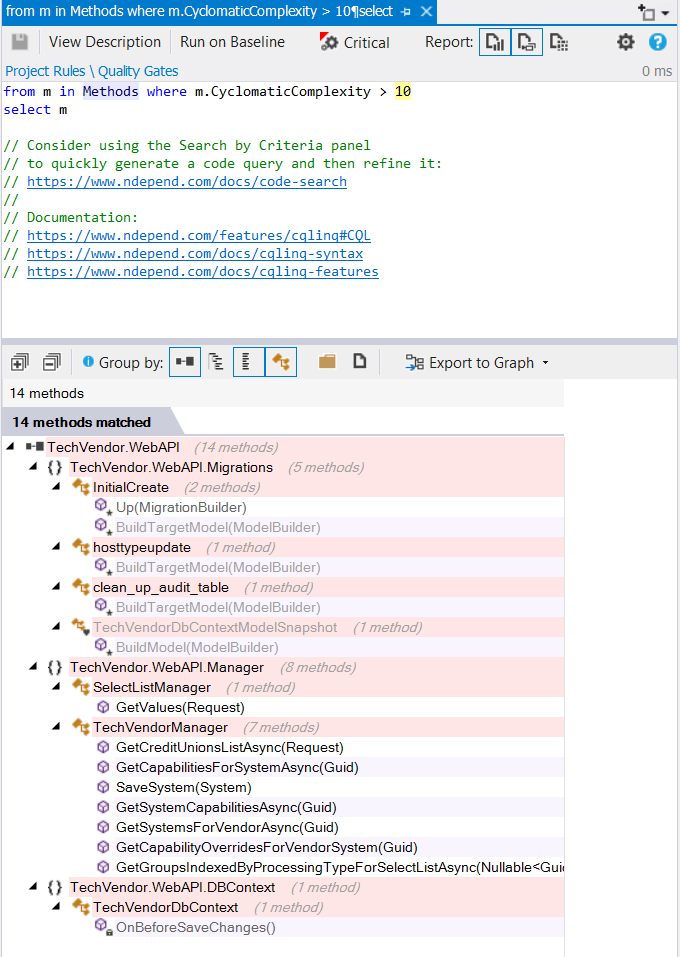Click TechVendor.WebAPI assembly icon
The image size is (680, 957).
35,447
